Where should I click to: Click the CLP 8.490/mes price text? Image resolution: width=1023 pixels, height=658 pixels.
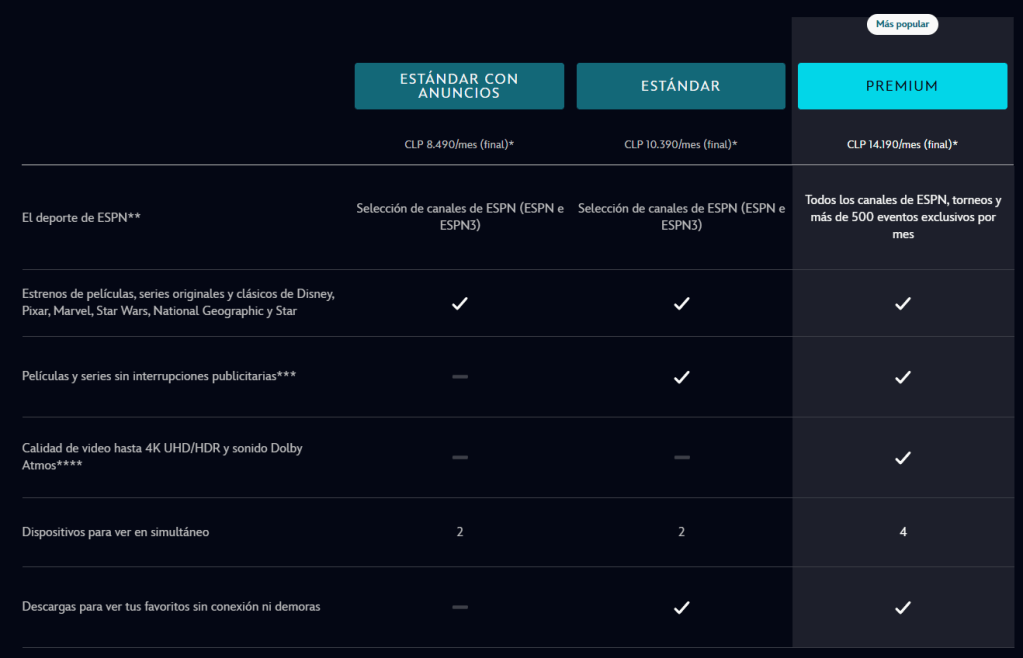coord(459,144)
